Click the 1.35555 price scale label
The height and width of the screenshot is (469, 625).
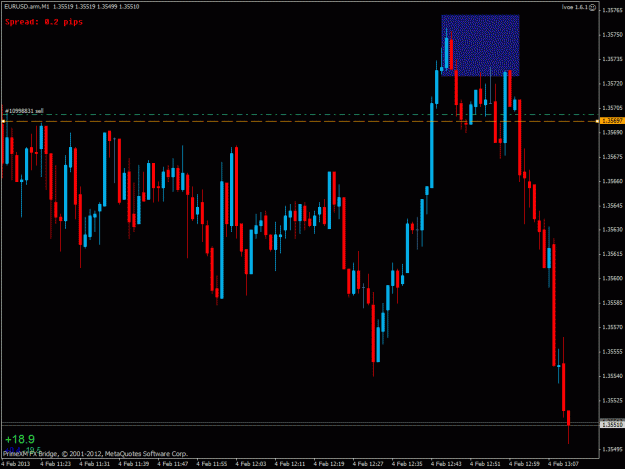pyautogui.click(x=613, y=352)
